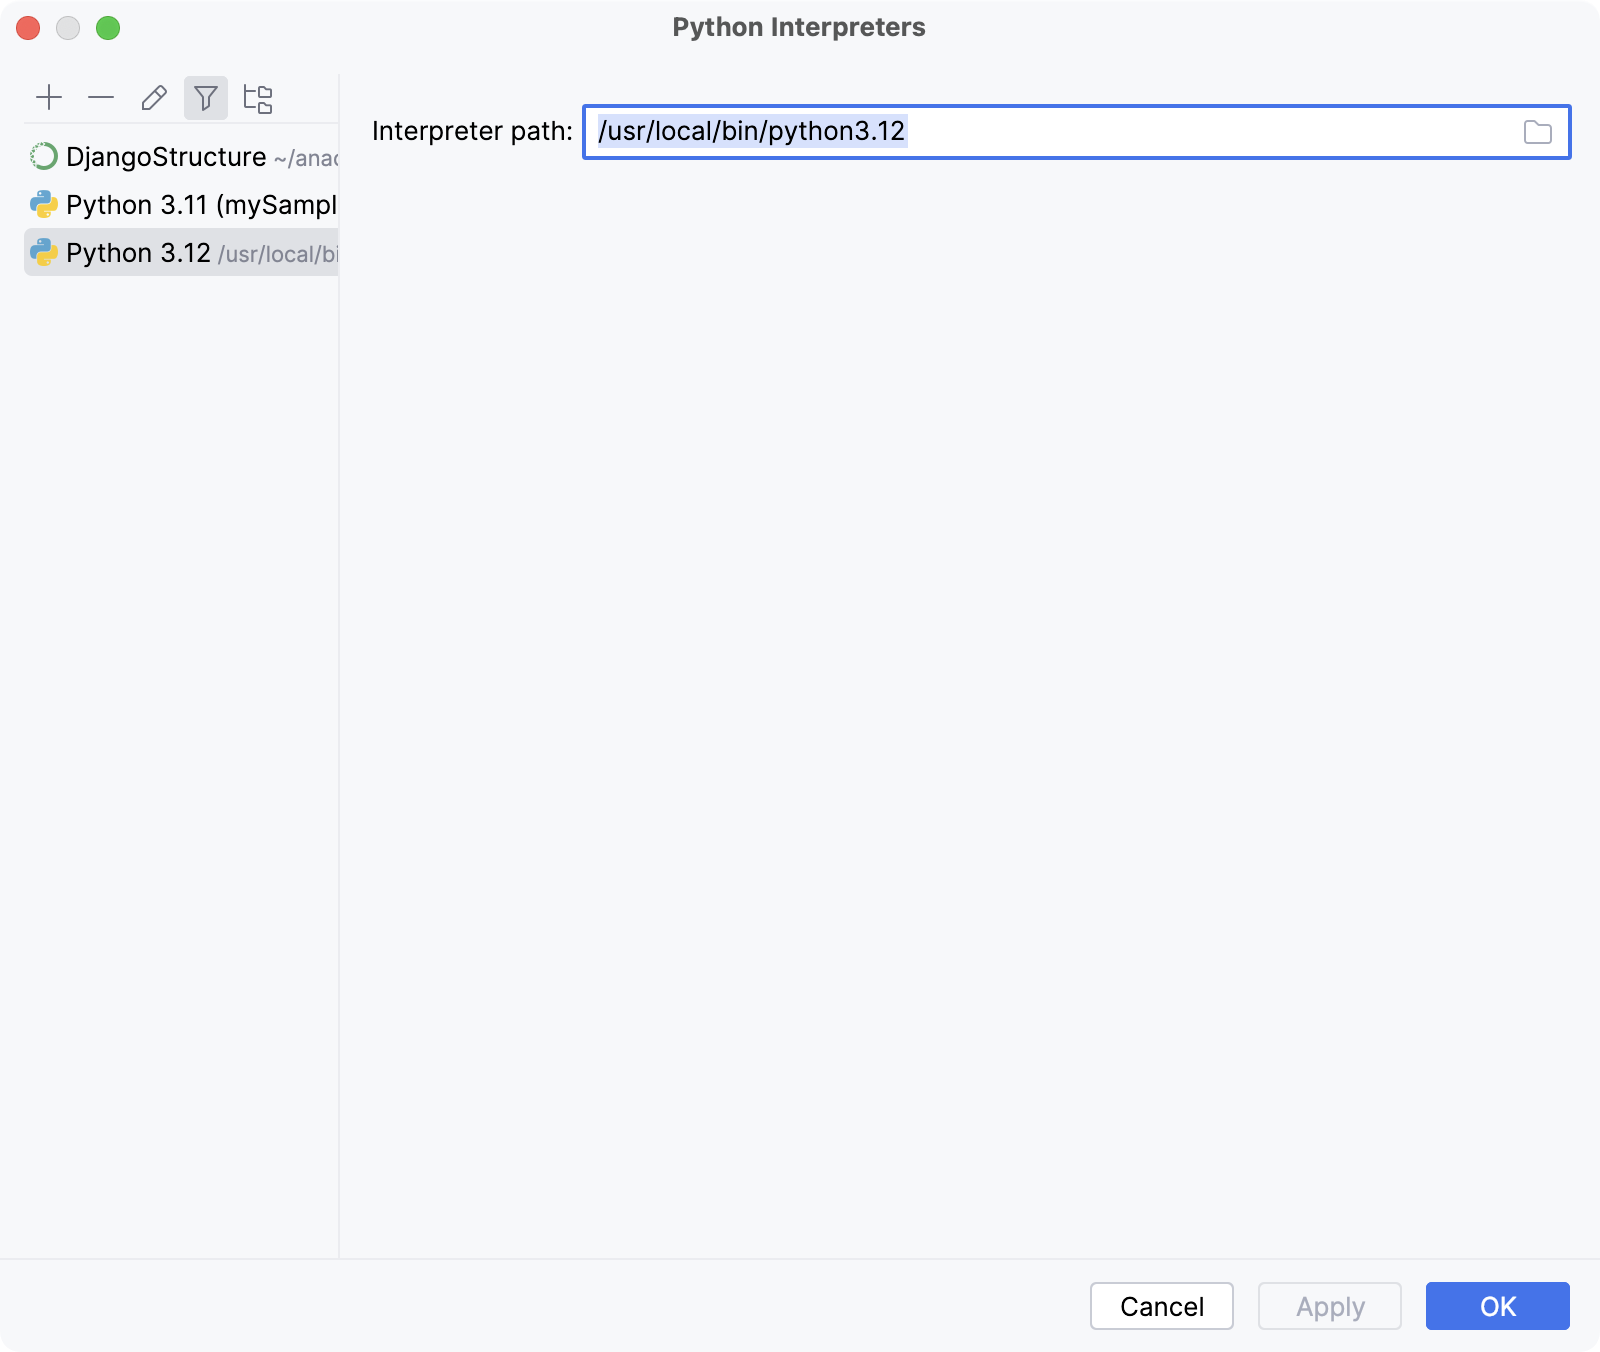The image size is (1600, 1352).
Task: Click the Python logo beside Python 3.12
Action: 43,252
